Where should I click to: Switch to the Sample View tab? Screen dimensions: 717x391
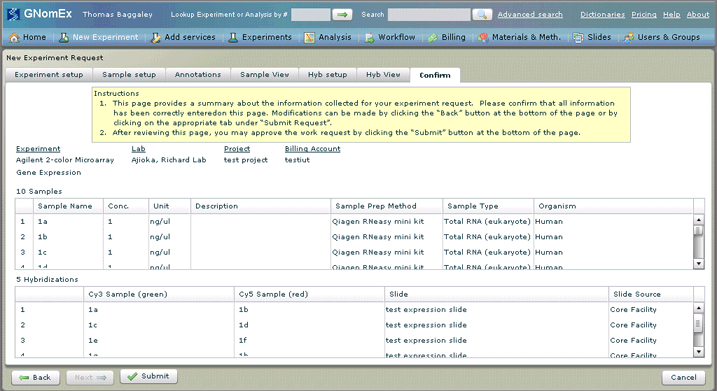(264, 75)
